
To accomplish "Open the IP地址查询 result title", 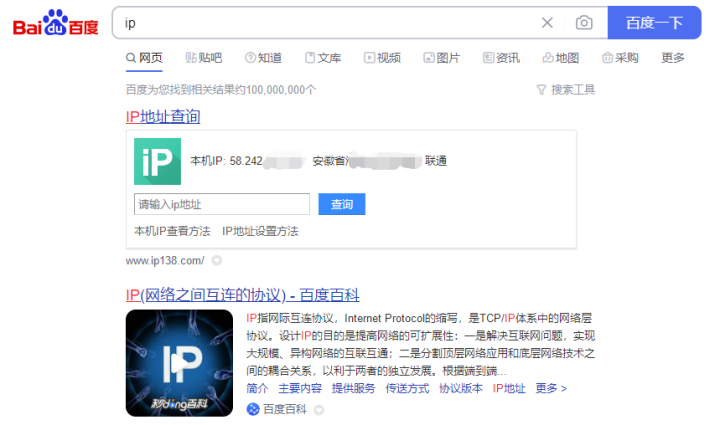I will click(x=163, y=117).
